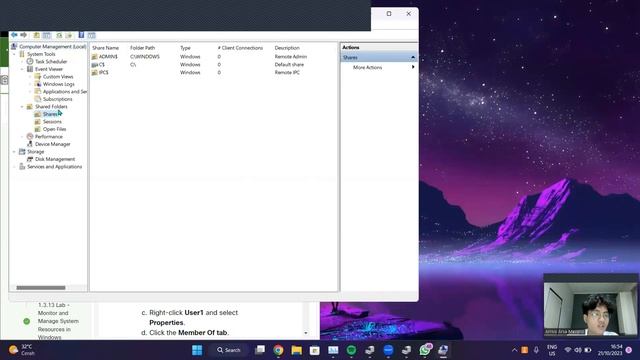Image resolution: width=640 pixels, height=360 pixels.
Task: Sort by the Folder Path column header
Action: [142, 48]
